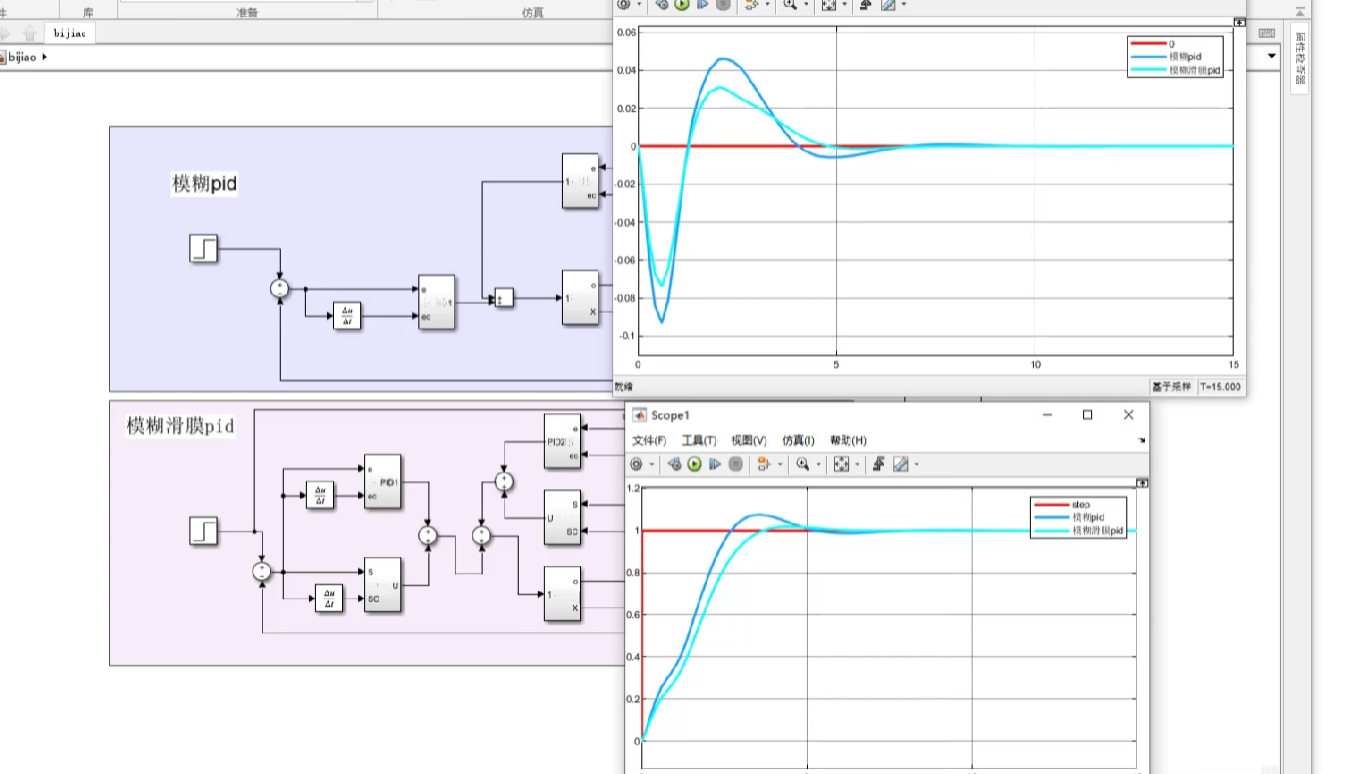
Task: Click the Triggers icon in Scope1 toolbar
Action: 879,464
